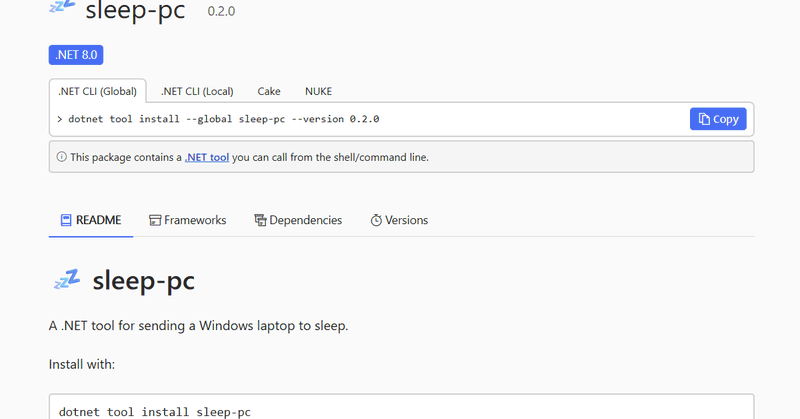Click the README sleep-pc heading
This screenshot has height=419, width=800.
[x=143, y=281]
